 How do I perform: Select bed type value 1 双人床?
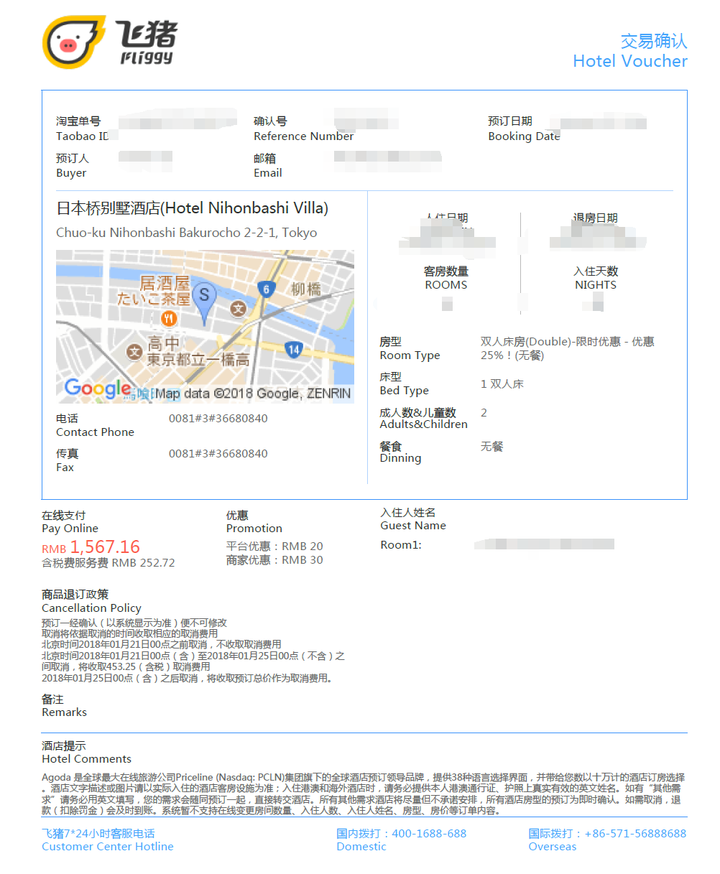coord(502,383)
